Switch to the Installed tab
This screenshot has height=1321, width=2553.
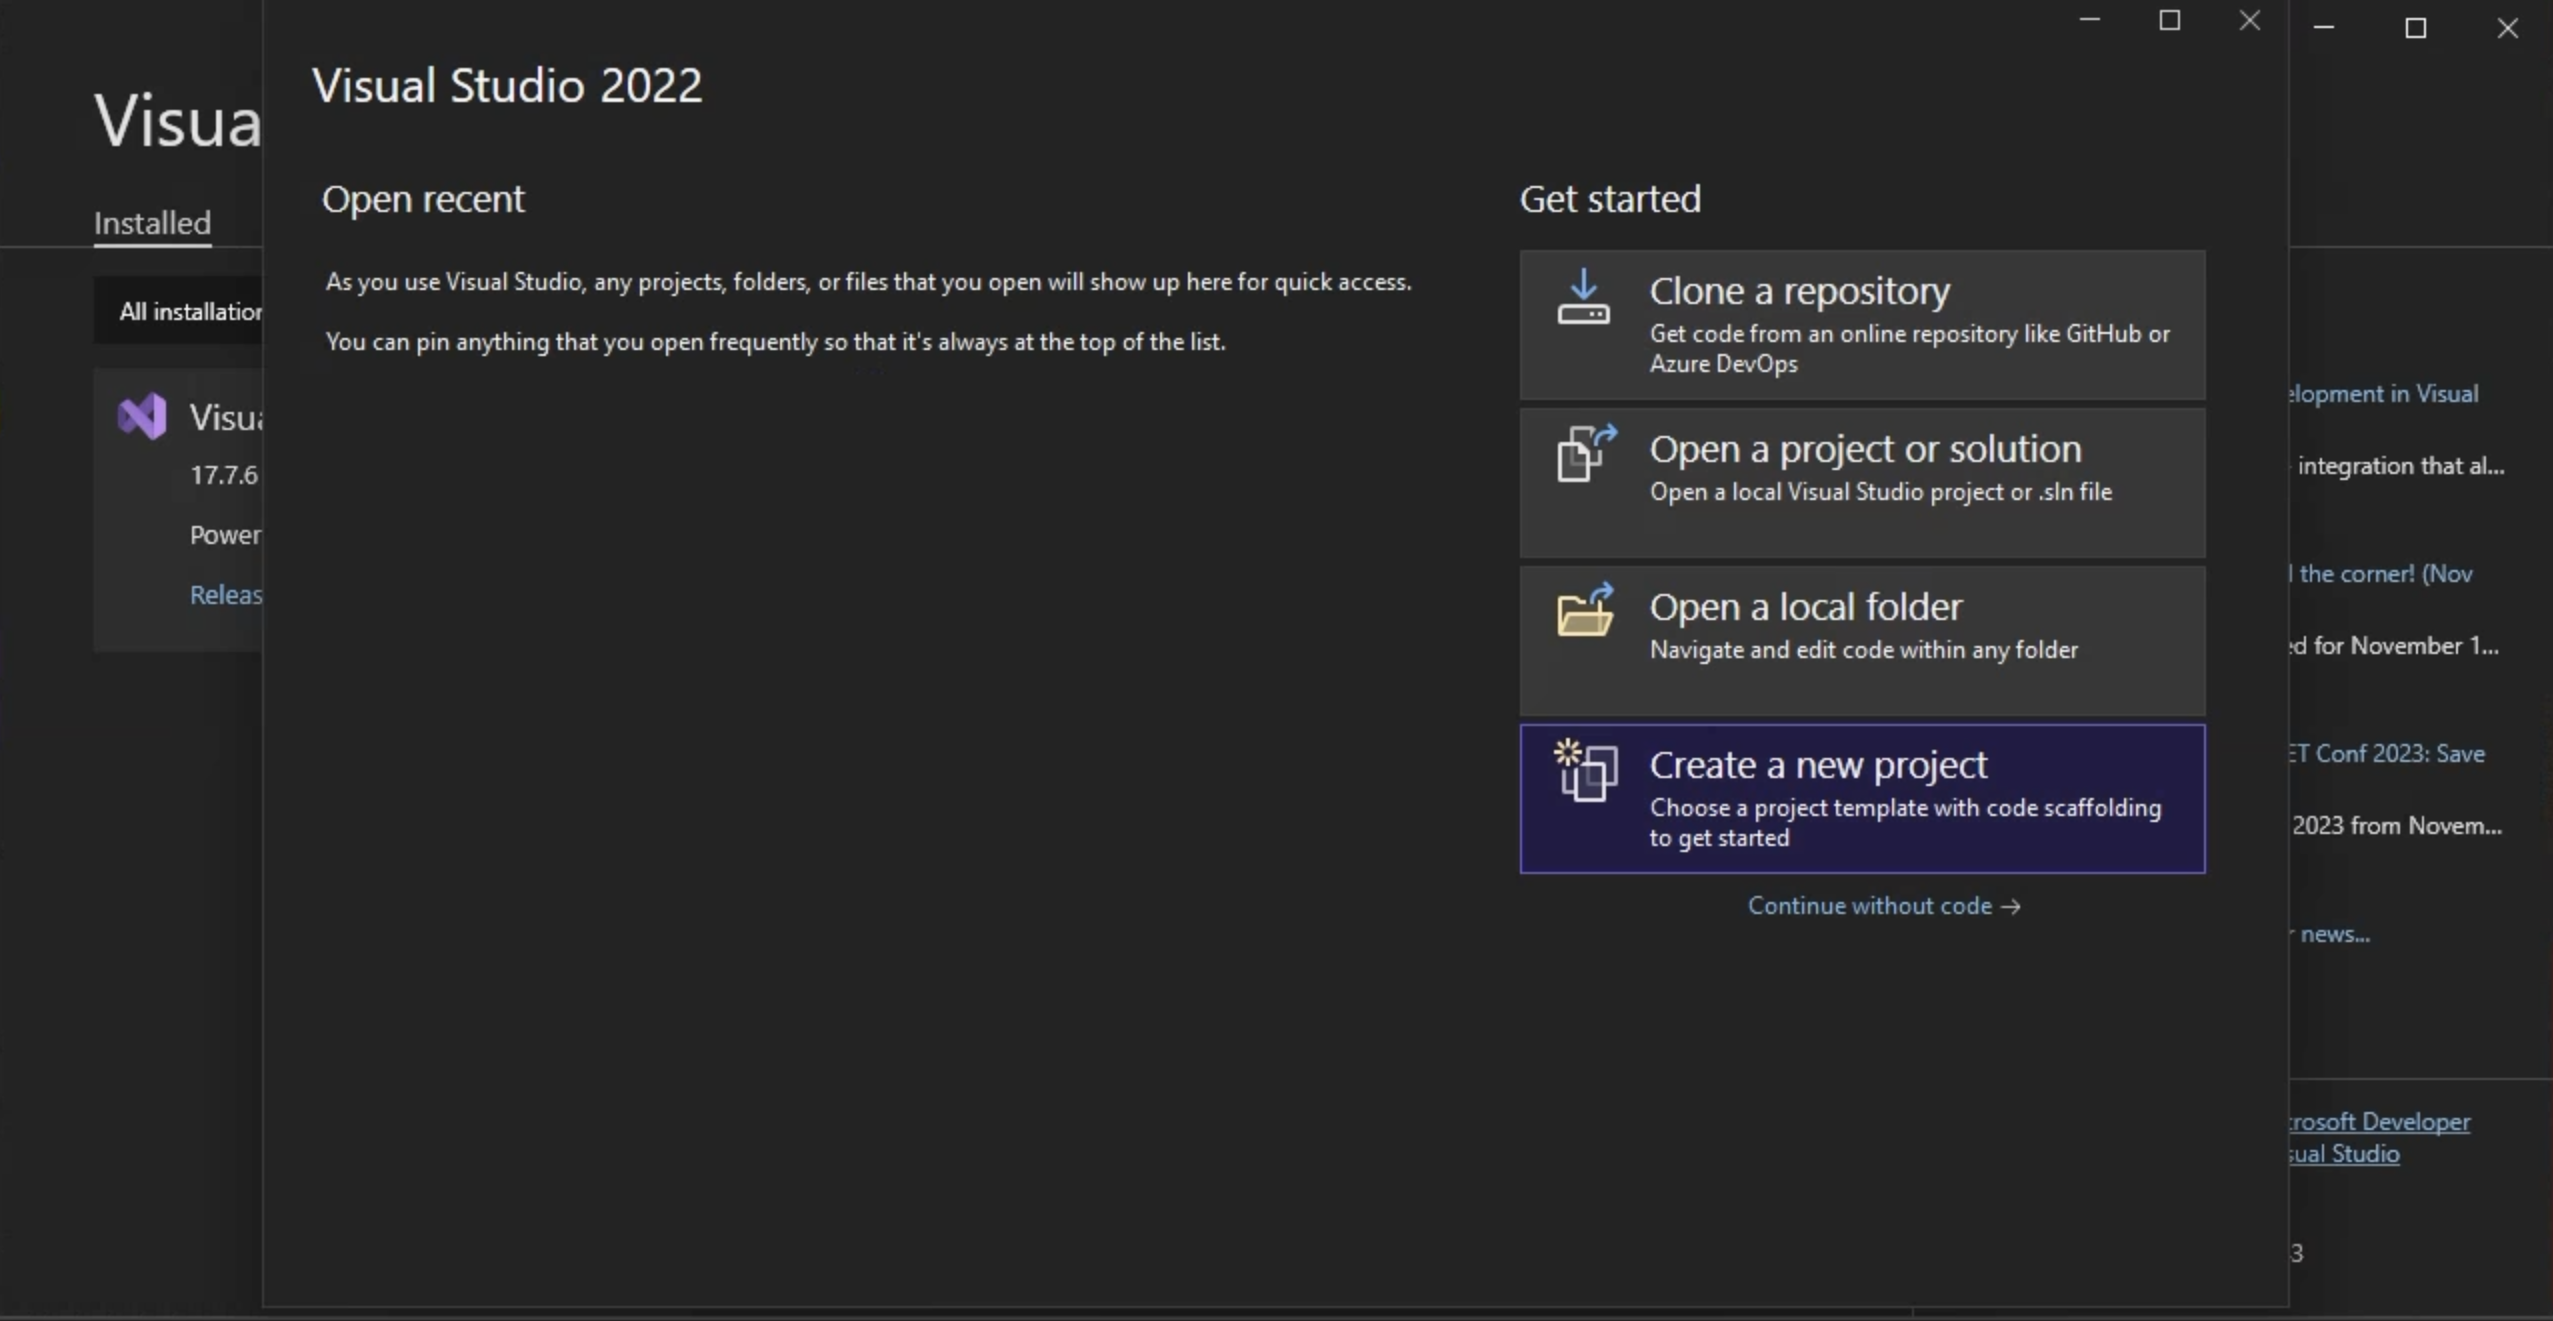pyautogui.click(x=151, y=222)
